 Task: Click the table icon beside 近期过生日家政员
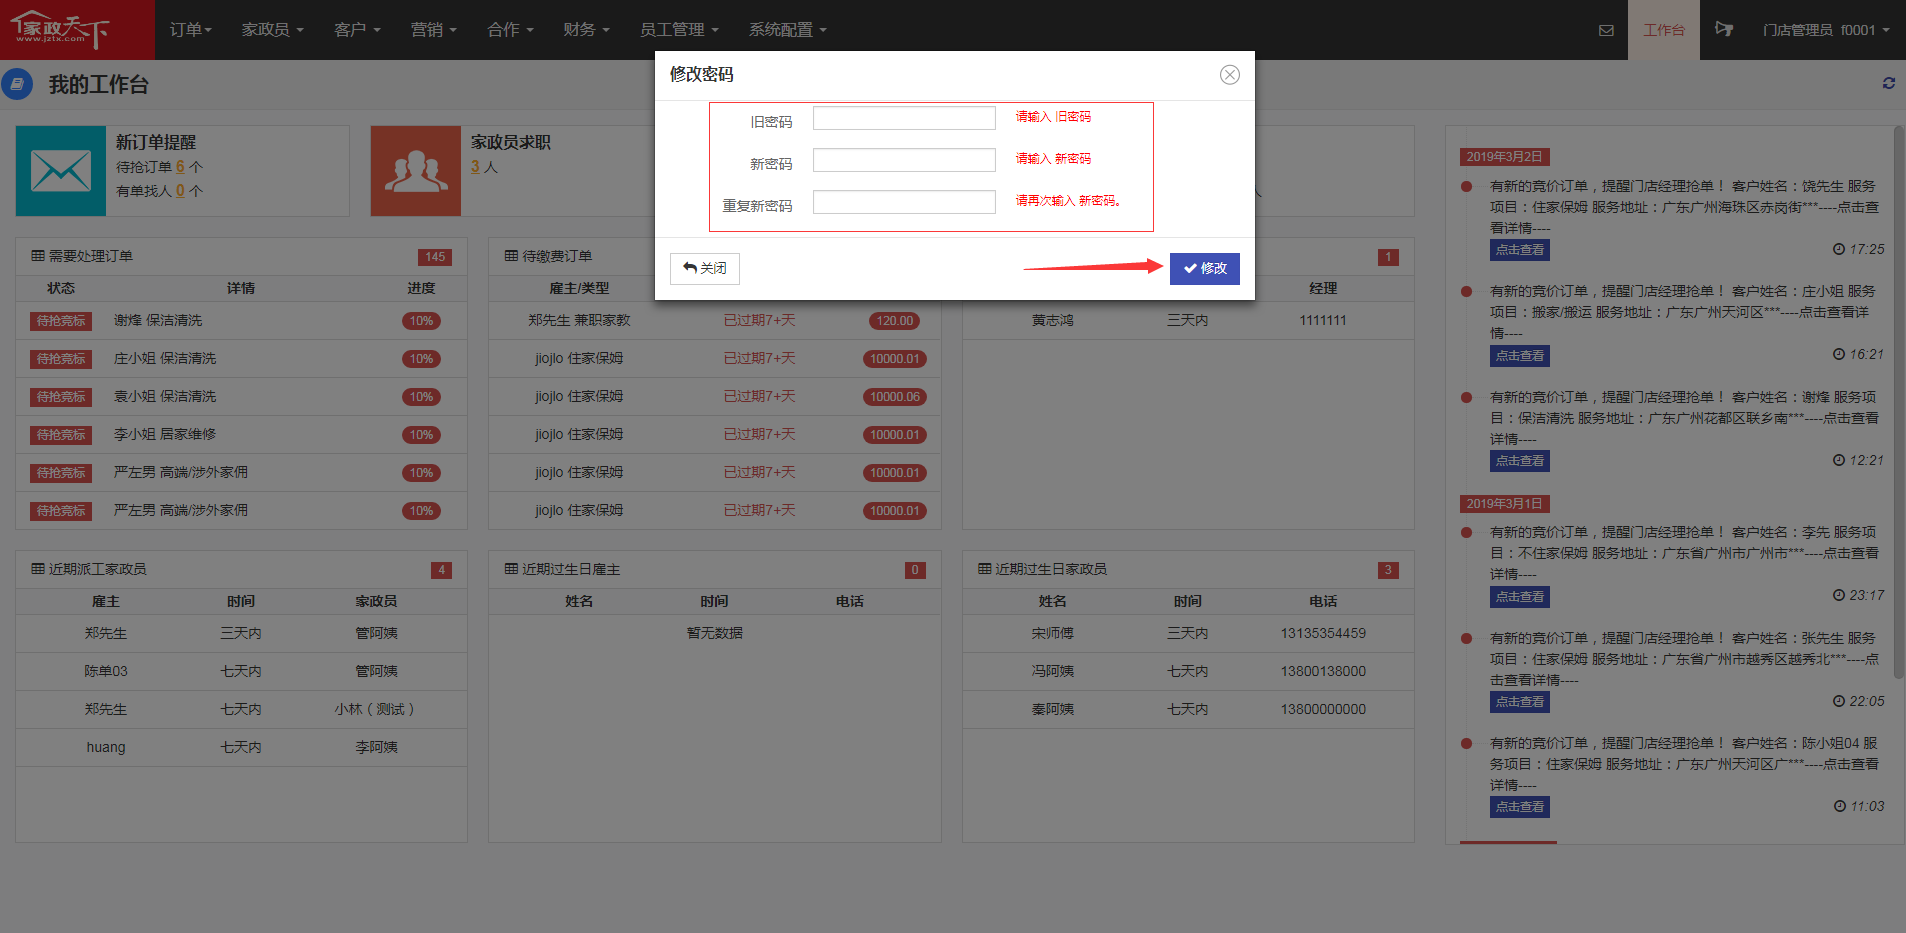click(x=984, y=569)
